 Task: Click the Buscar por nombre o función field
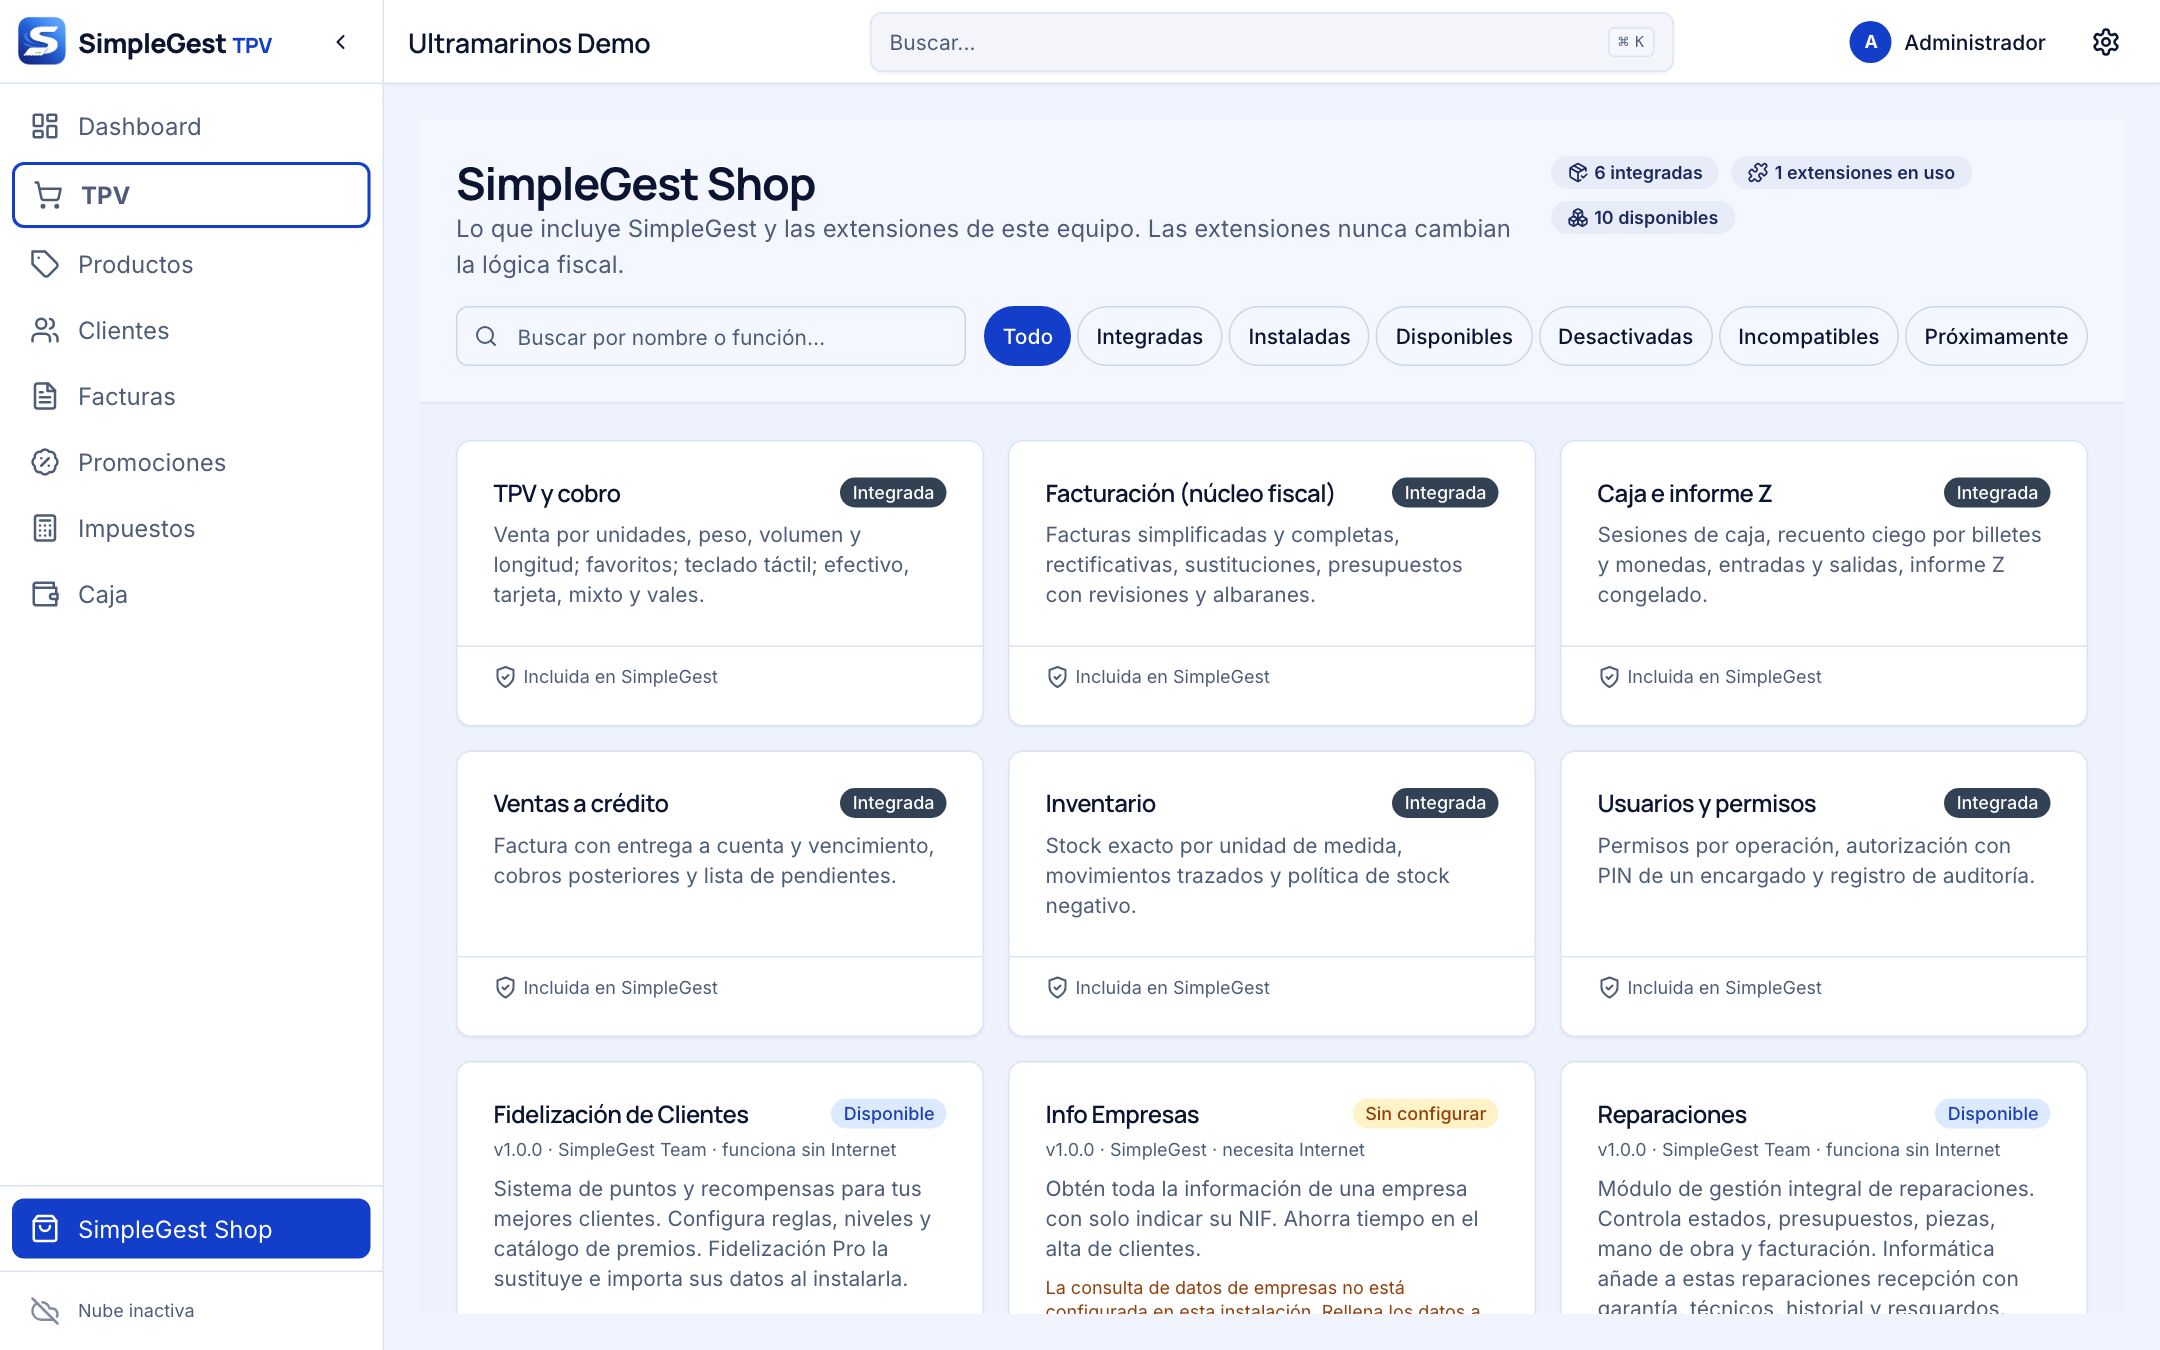pyautogui.click(x=711, y=336)
